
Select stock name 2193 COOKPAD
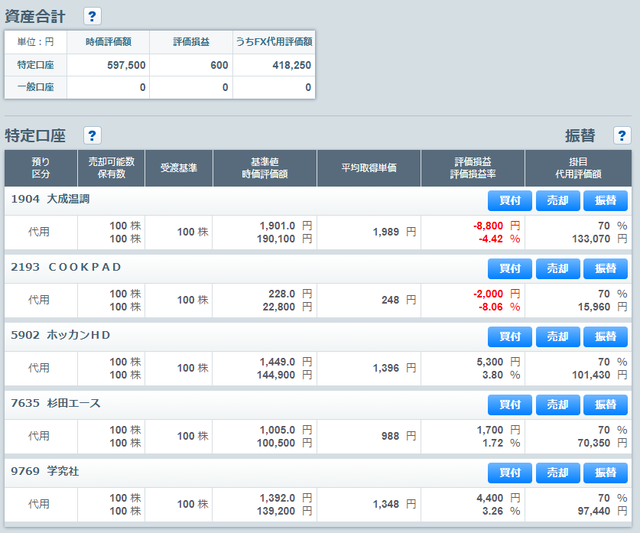pos(66,267)
